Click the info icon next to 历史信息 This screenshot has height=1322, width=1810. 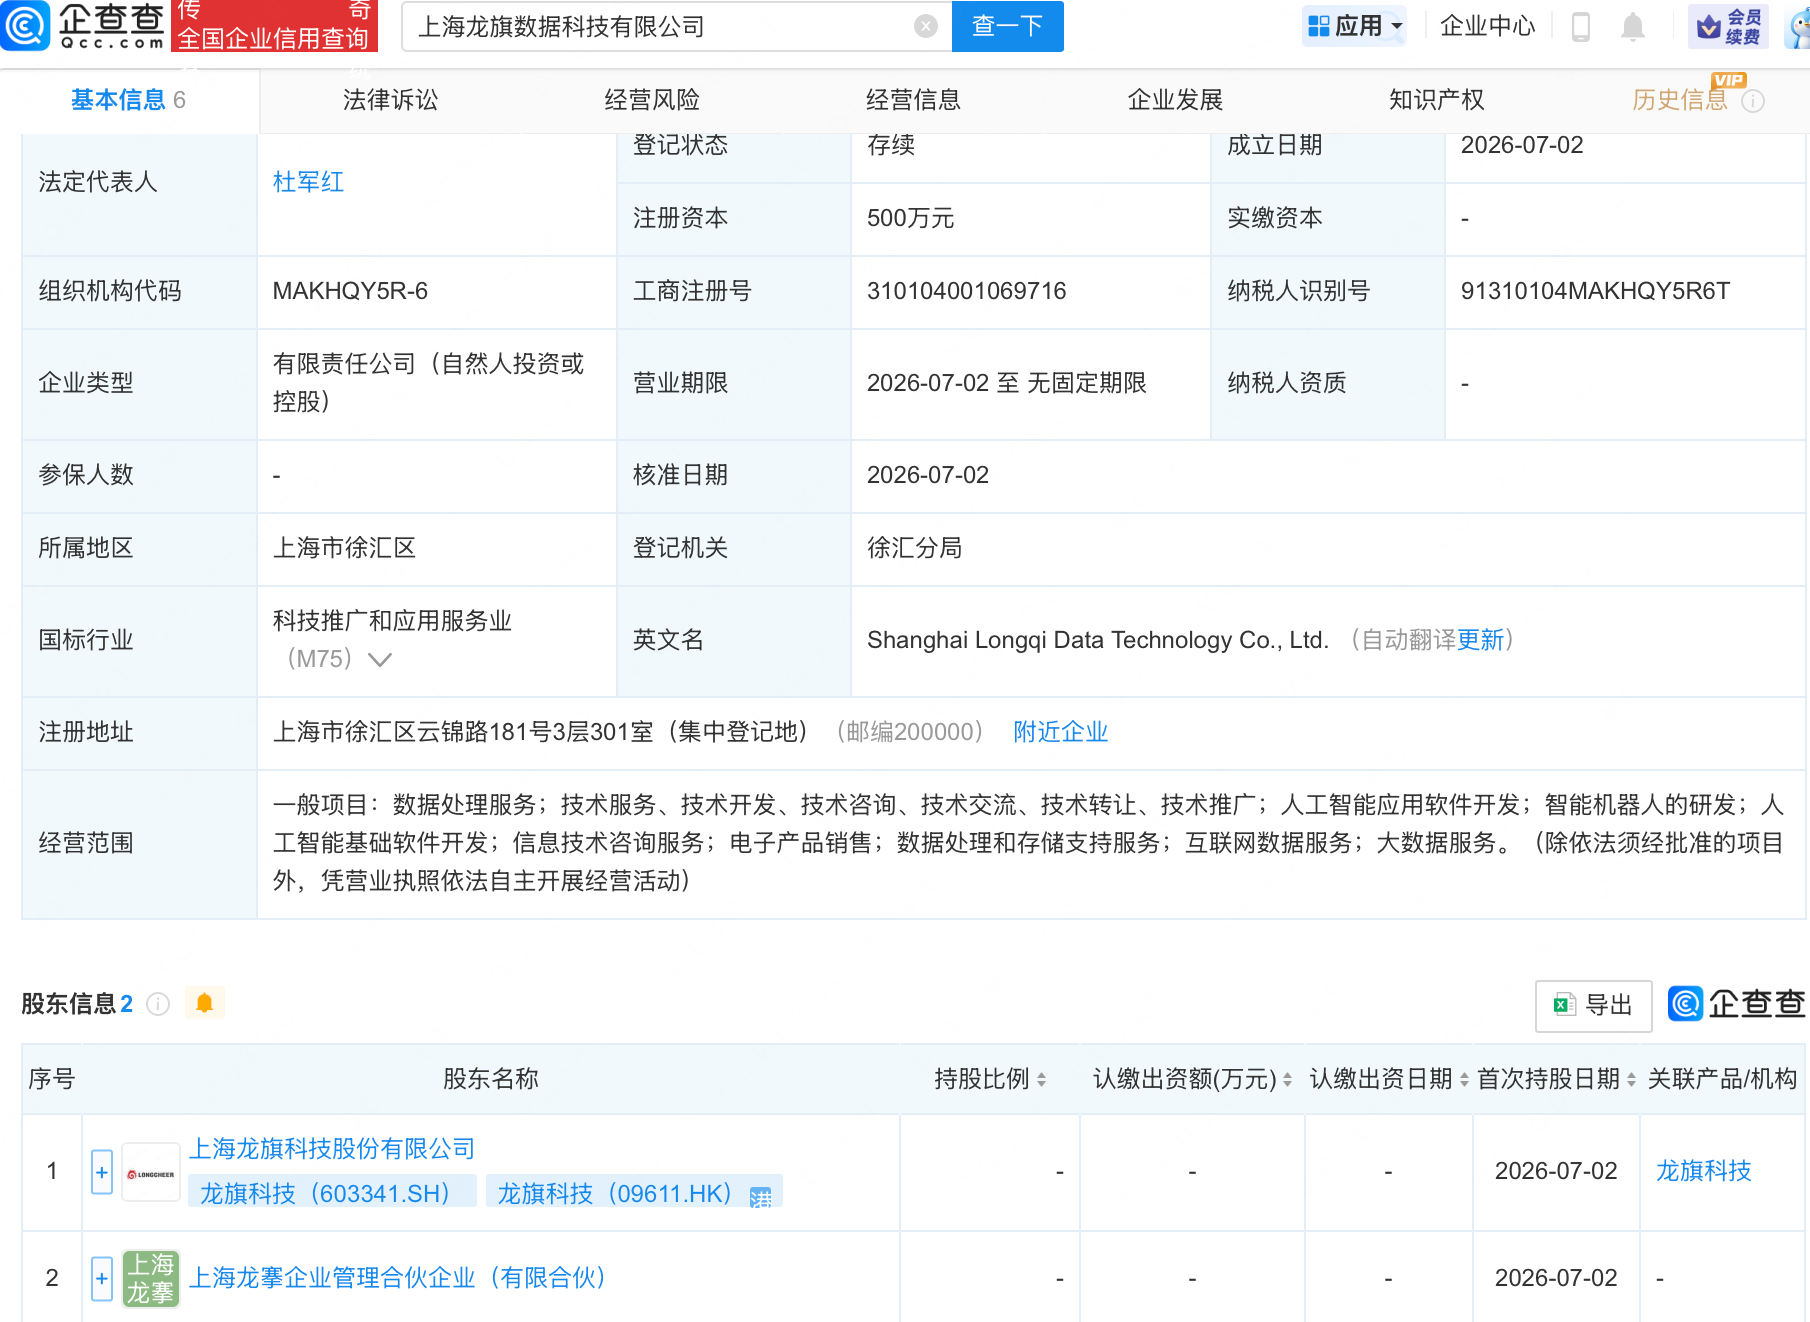(1753, 101)
